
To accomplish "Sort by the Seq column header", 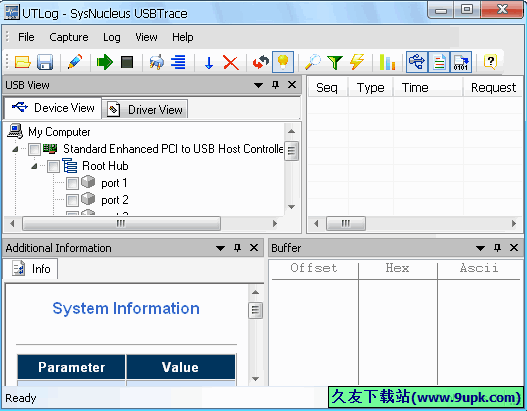I will pos(328,88).
